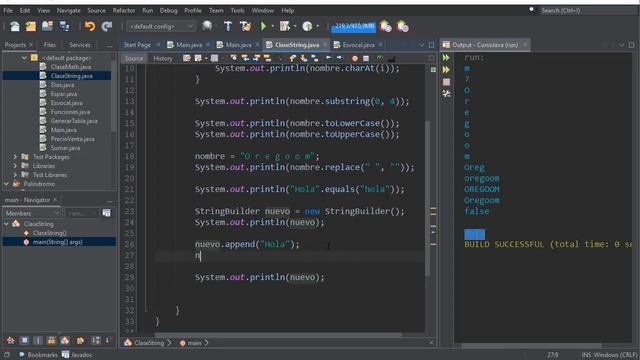This screenshot has width=640, height=360.
Task: Select GenerarTabla.java in project tree
Action: 74,121
